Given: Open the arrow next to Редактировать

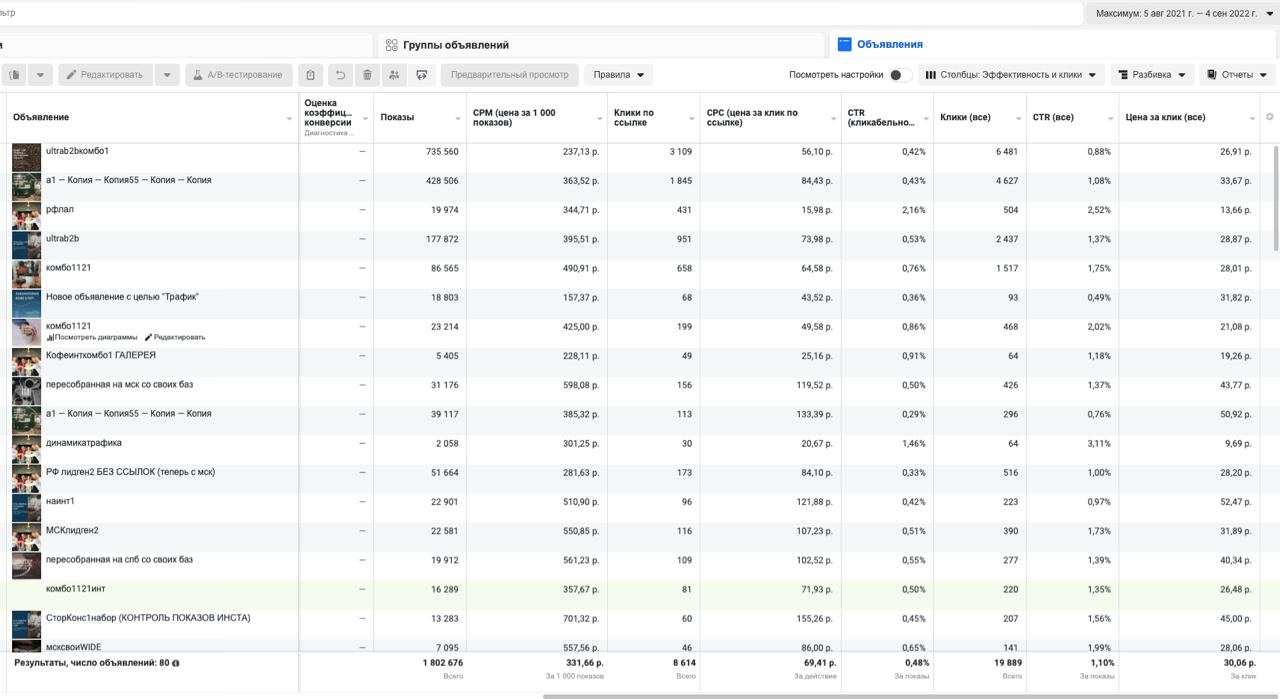Looking at the screenshot, I should coord(167,75).
